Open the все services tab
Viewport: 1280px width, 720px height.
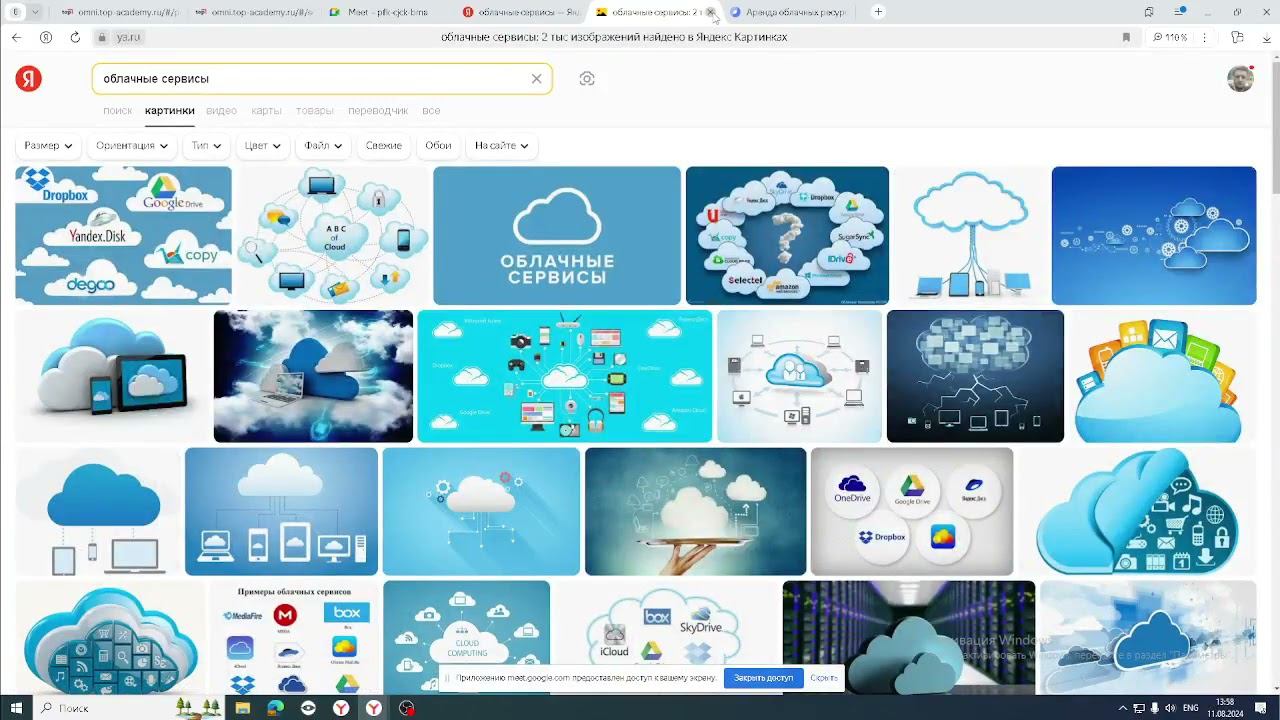click(431, 111)
